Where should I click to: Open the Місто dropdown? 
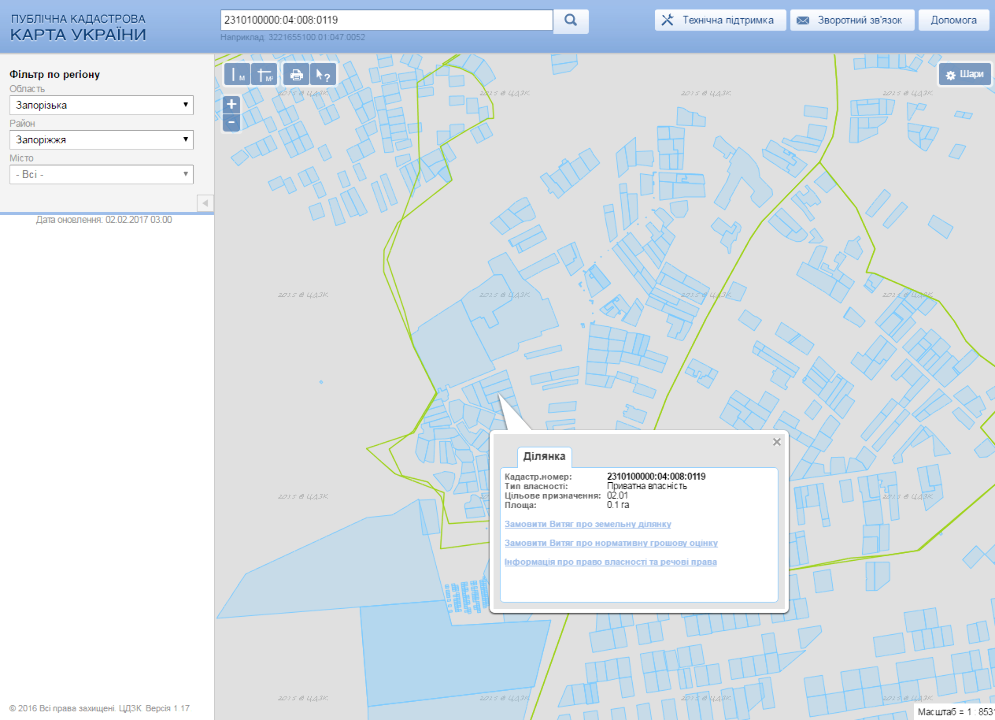(101, 175)
